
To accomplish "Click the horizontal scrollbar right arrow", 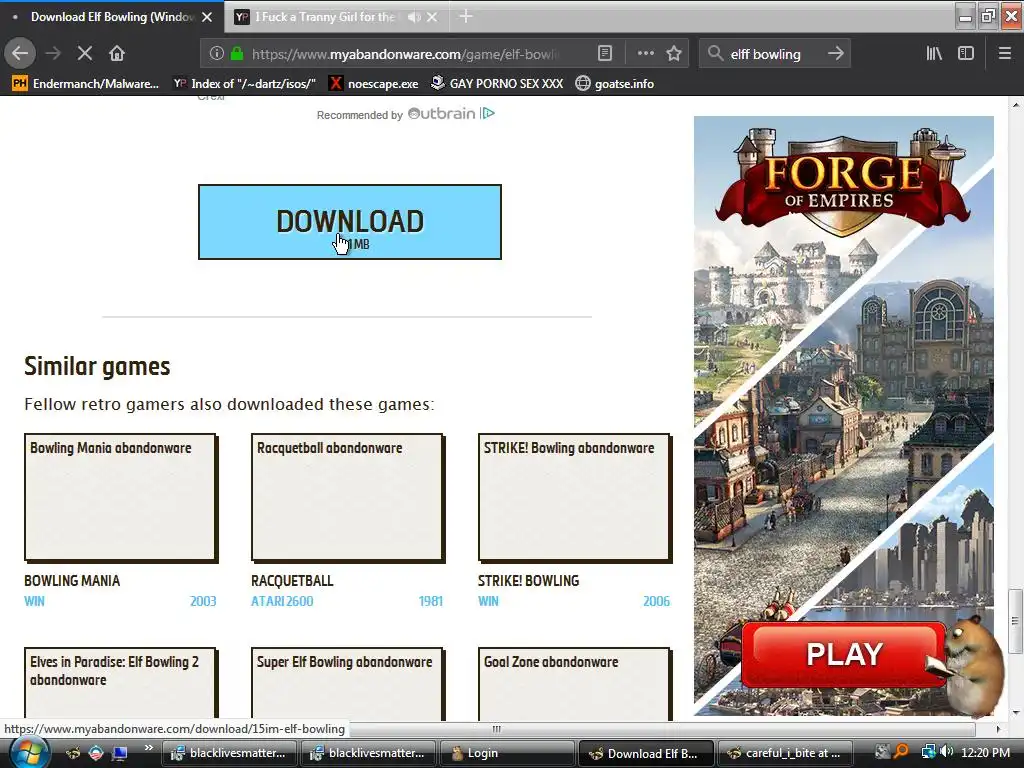I will (998, 728).
